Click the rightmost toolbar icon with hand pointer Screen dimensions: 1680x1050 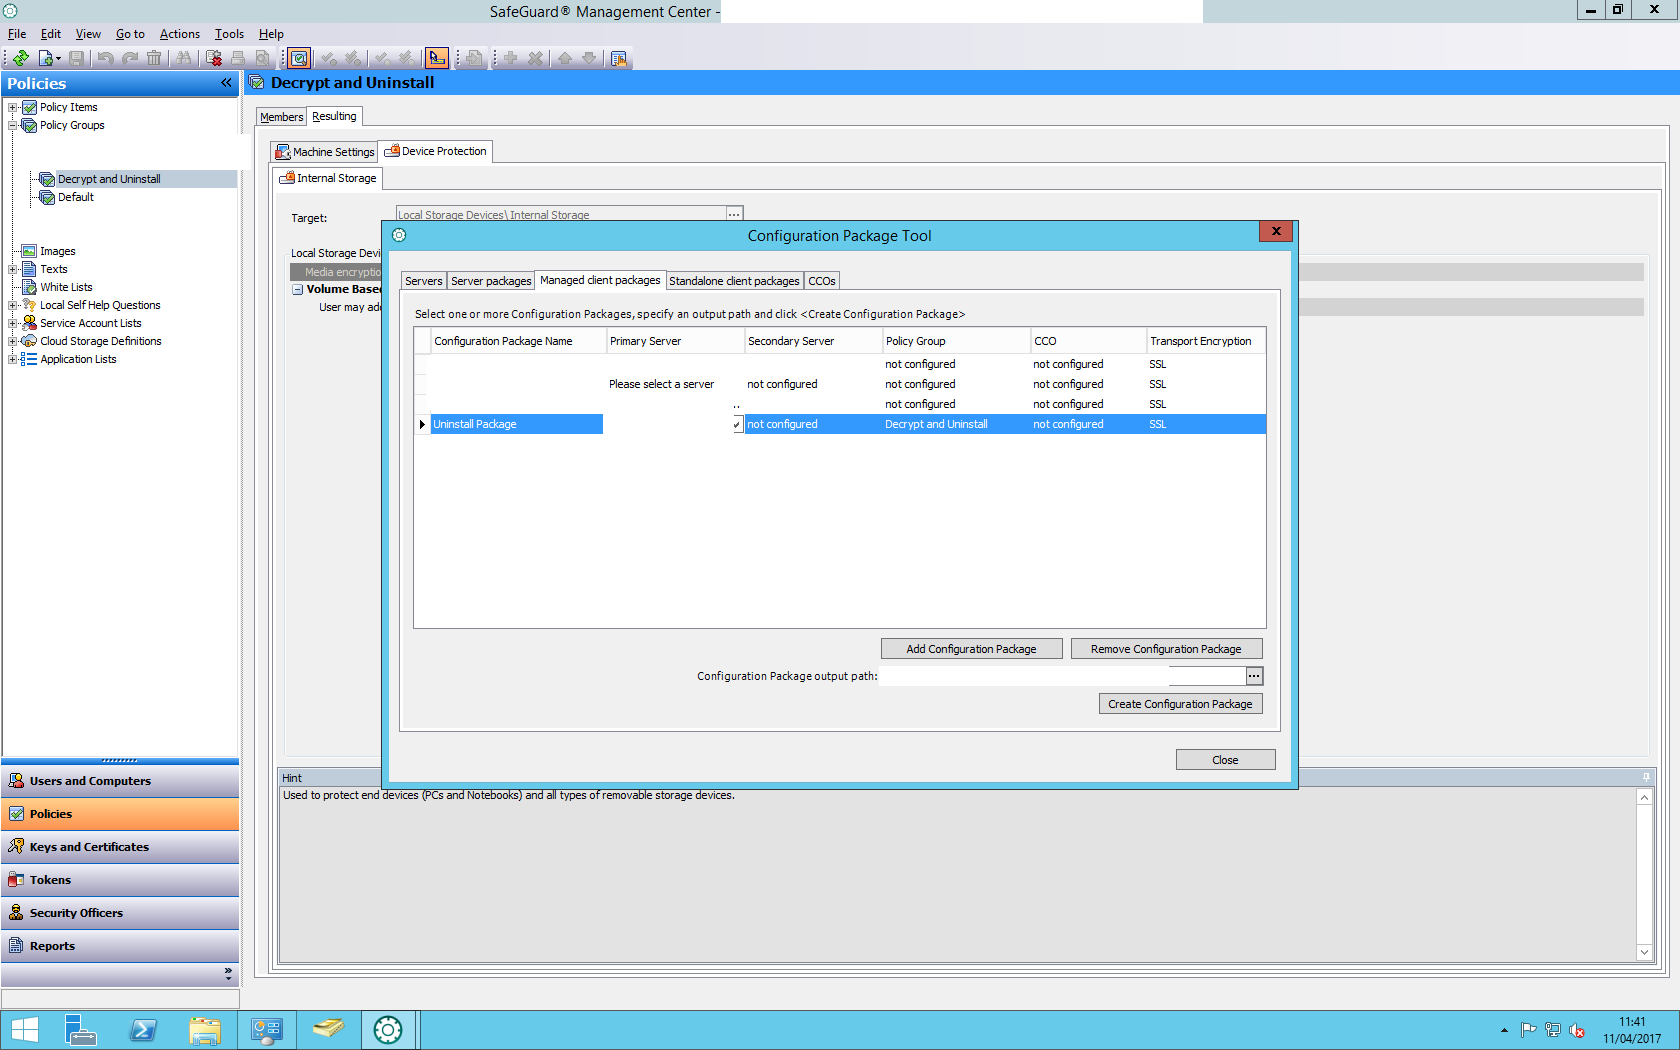[619, 58]
